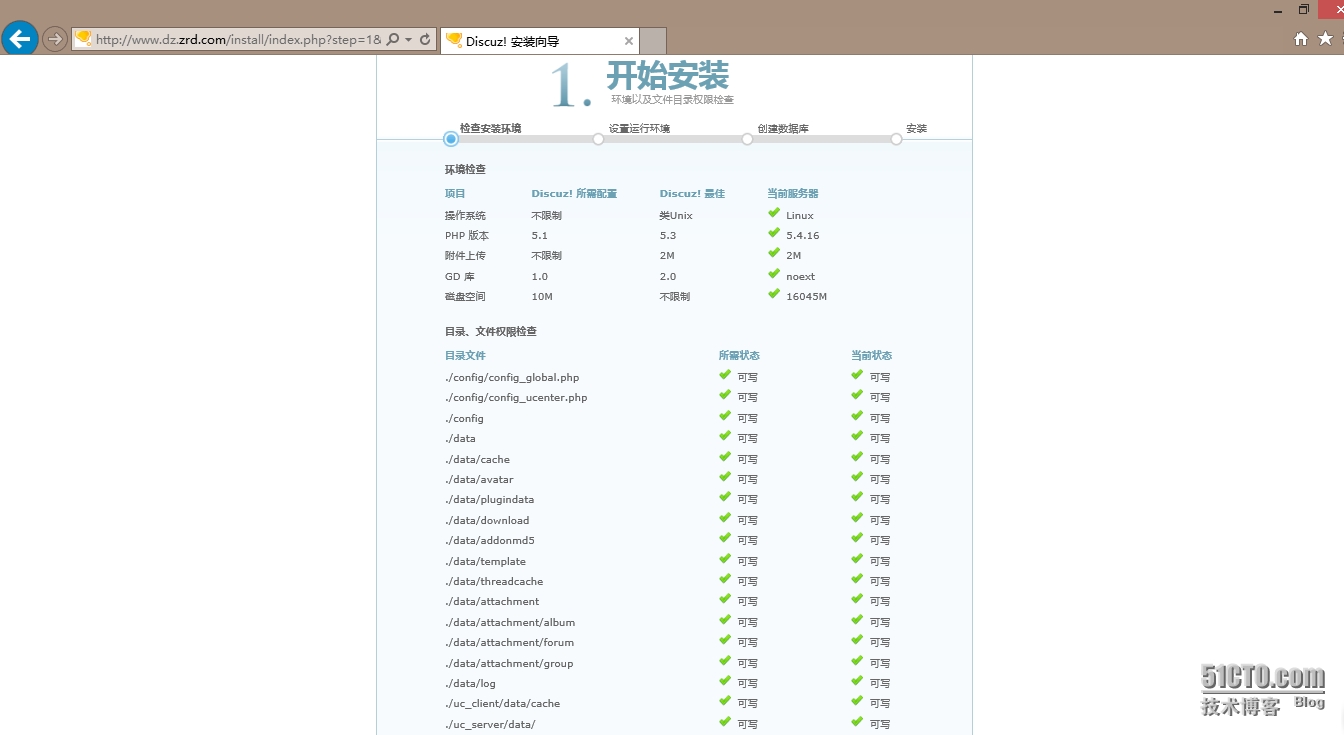Click the 'Discuz! 最佳' column header
Viewport: 1344px width, 735px height.
pyautogui.click(x=692, y=194)
